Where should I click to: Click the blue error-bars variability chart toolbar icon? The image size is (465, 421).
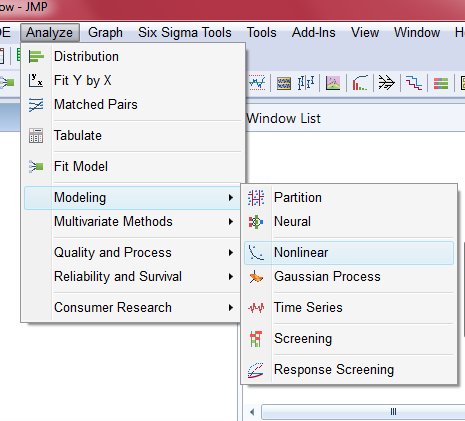306,83
